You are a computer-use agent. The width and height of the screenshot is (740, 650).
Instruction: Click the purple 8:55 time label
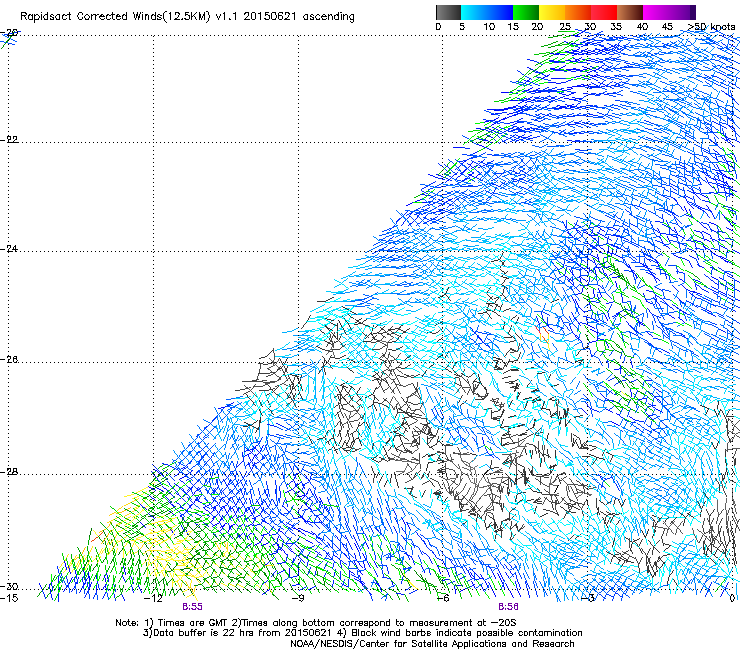click(x=192, y=607)
